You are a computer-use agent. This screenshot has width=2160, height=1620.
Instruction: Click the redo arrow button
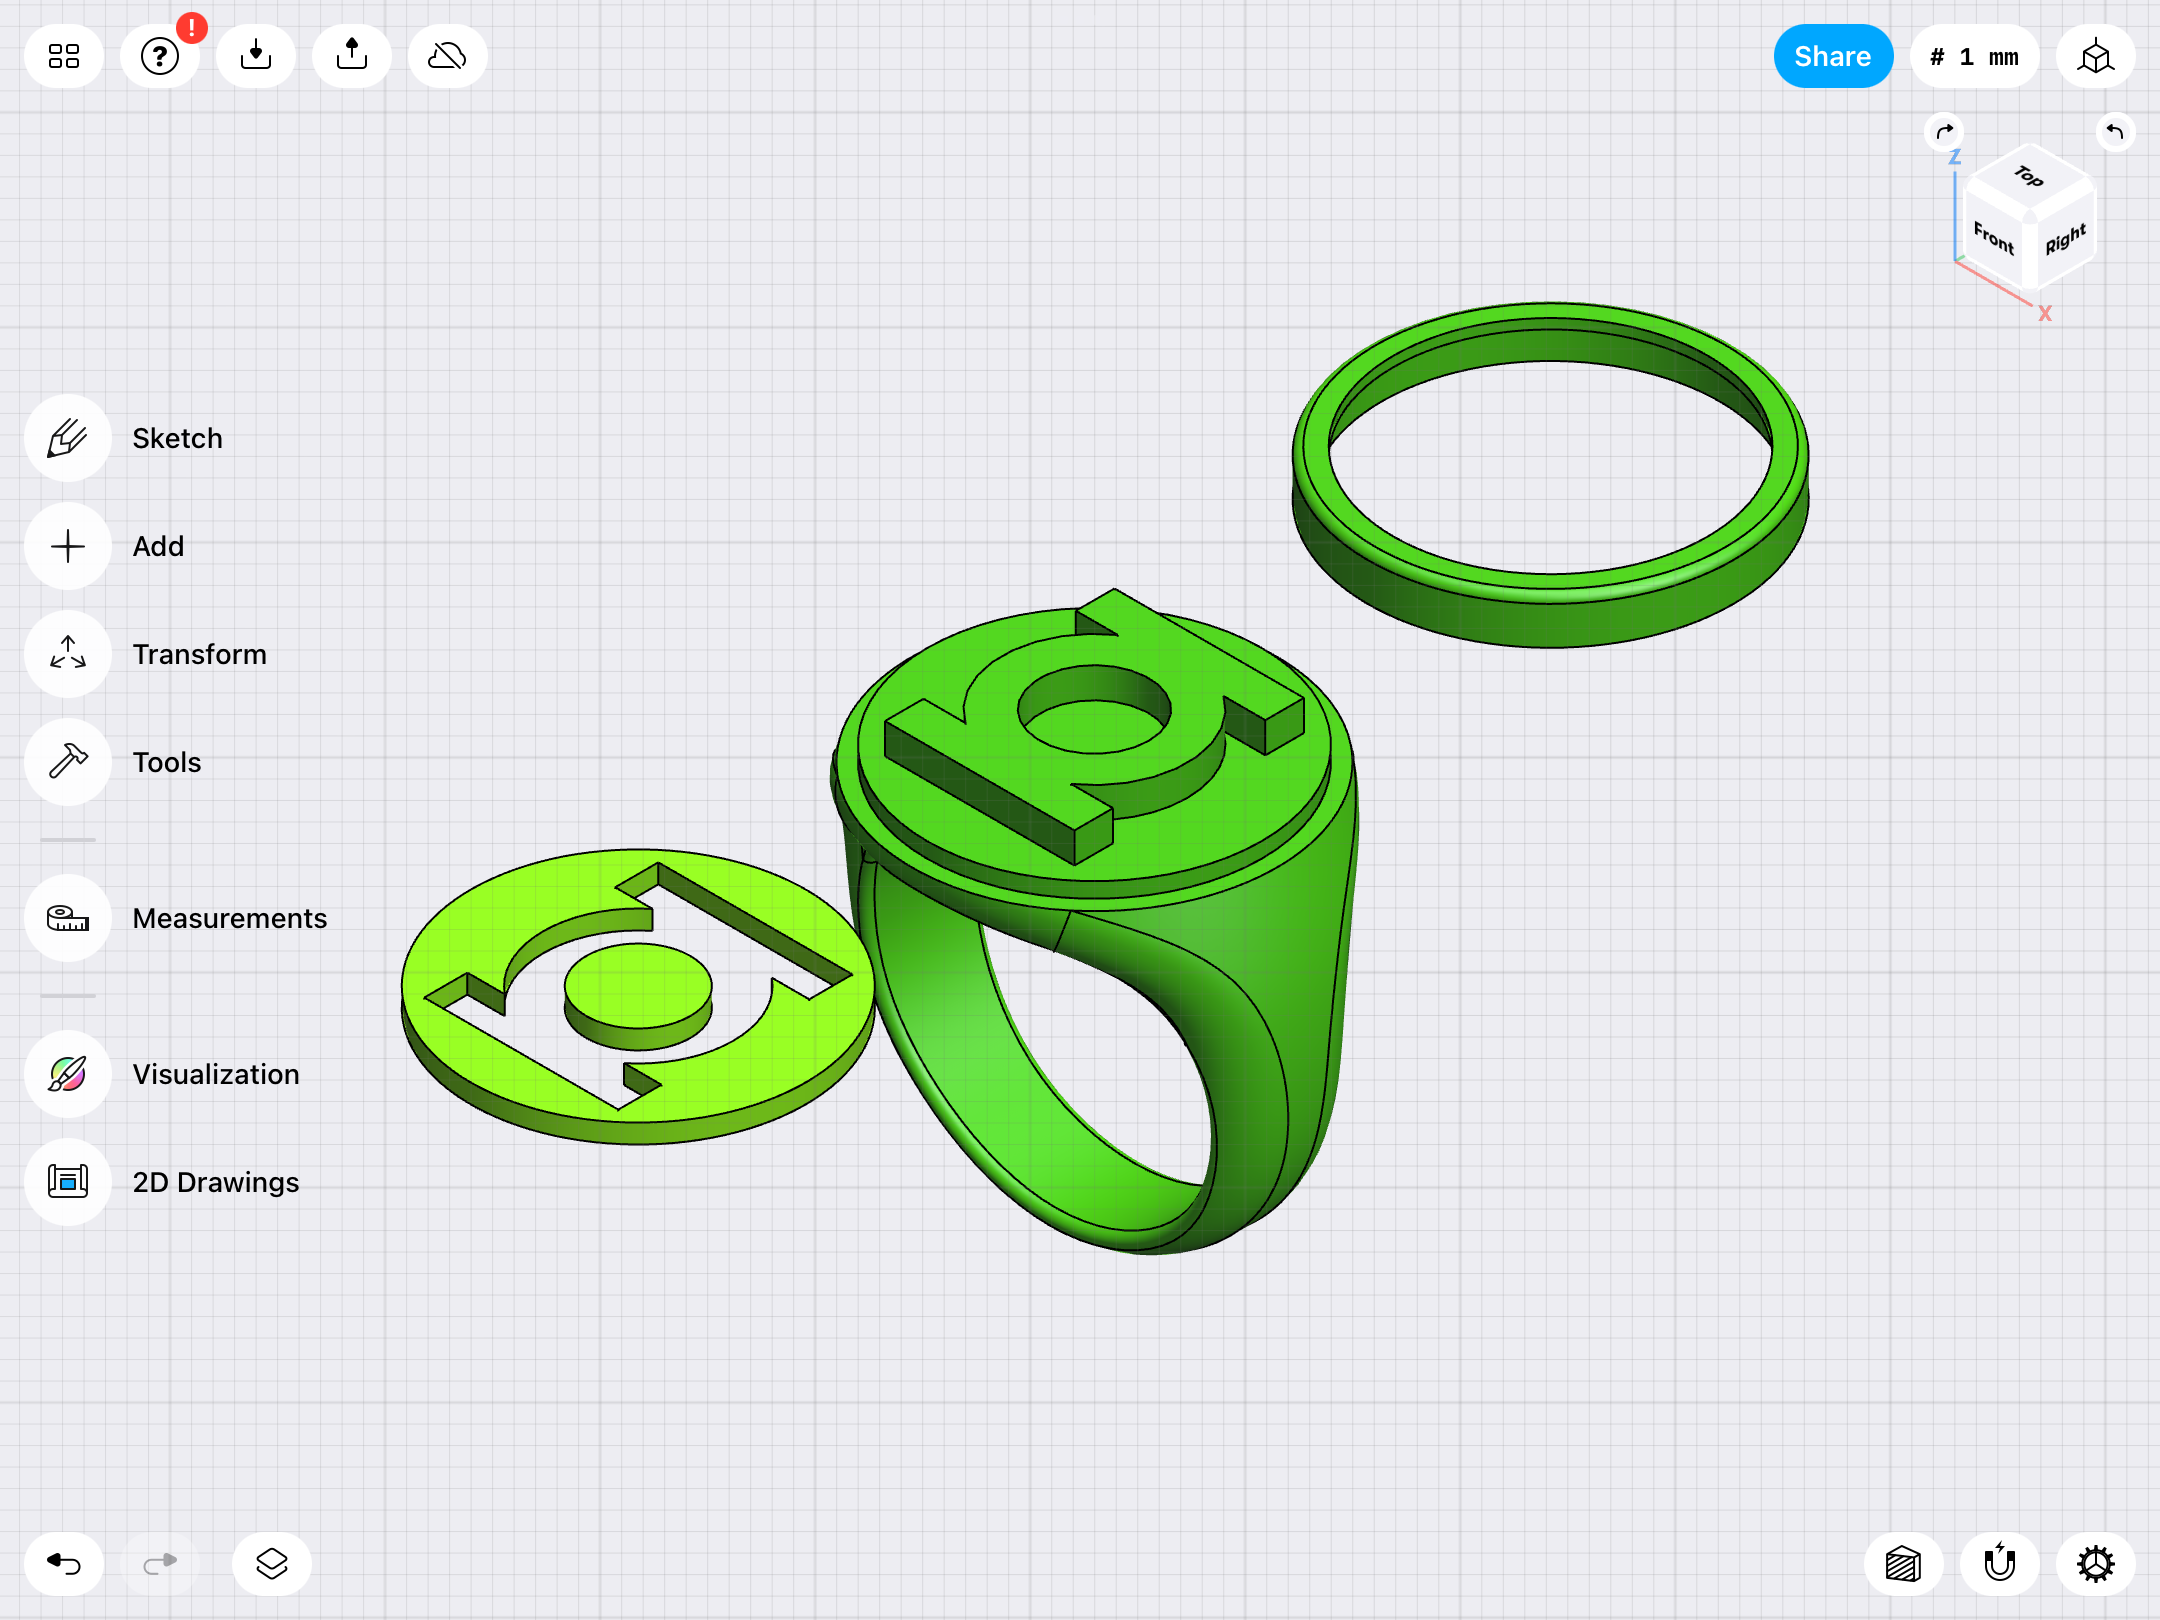click(160, 1564)
